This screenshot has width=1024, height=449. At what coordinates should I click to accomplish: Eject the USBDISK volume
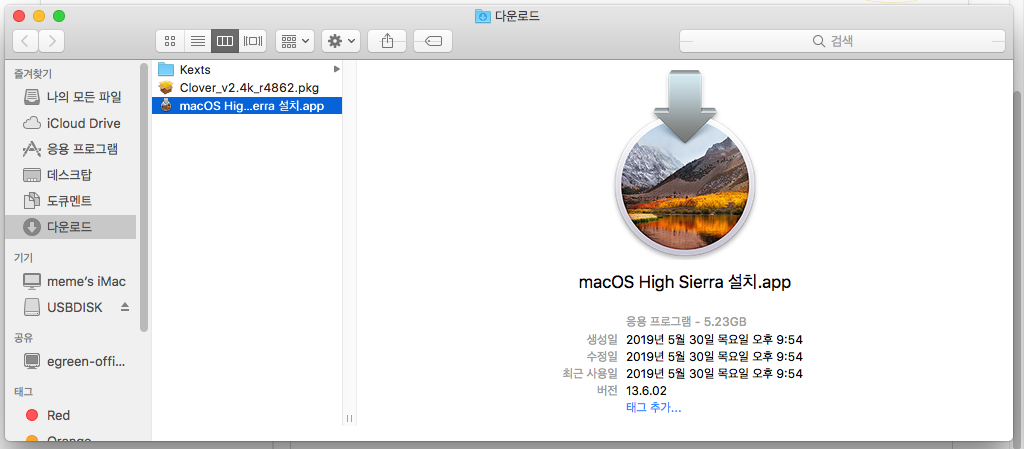pos(125,307)
